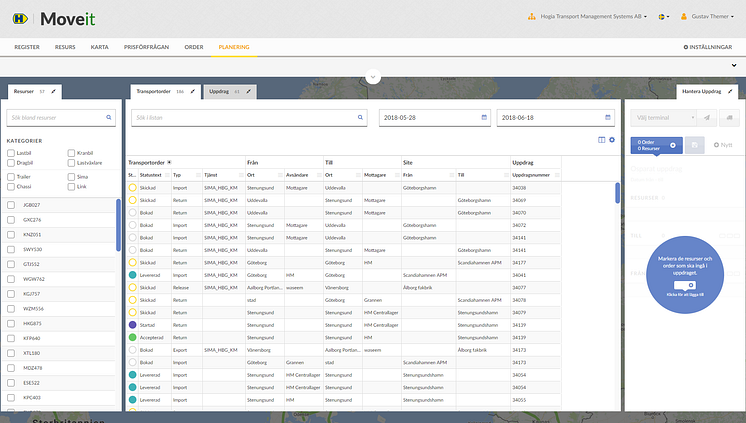
Task: Open calendar icon for start date 2018-05-28
Action: [484, 117]
